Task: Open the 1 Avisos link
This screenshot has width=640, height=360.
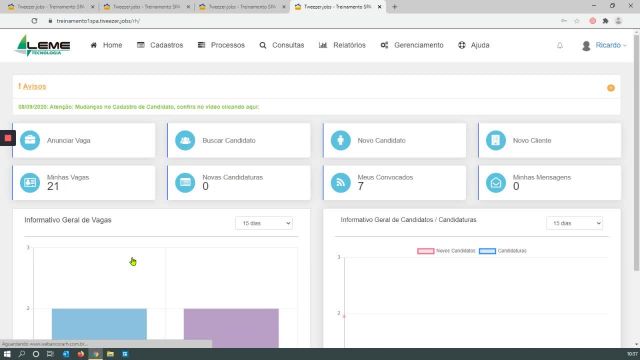Action: point(32,87)
